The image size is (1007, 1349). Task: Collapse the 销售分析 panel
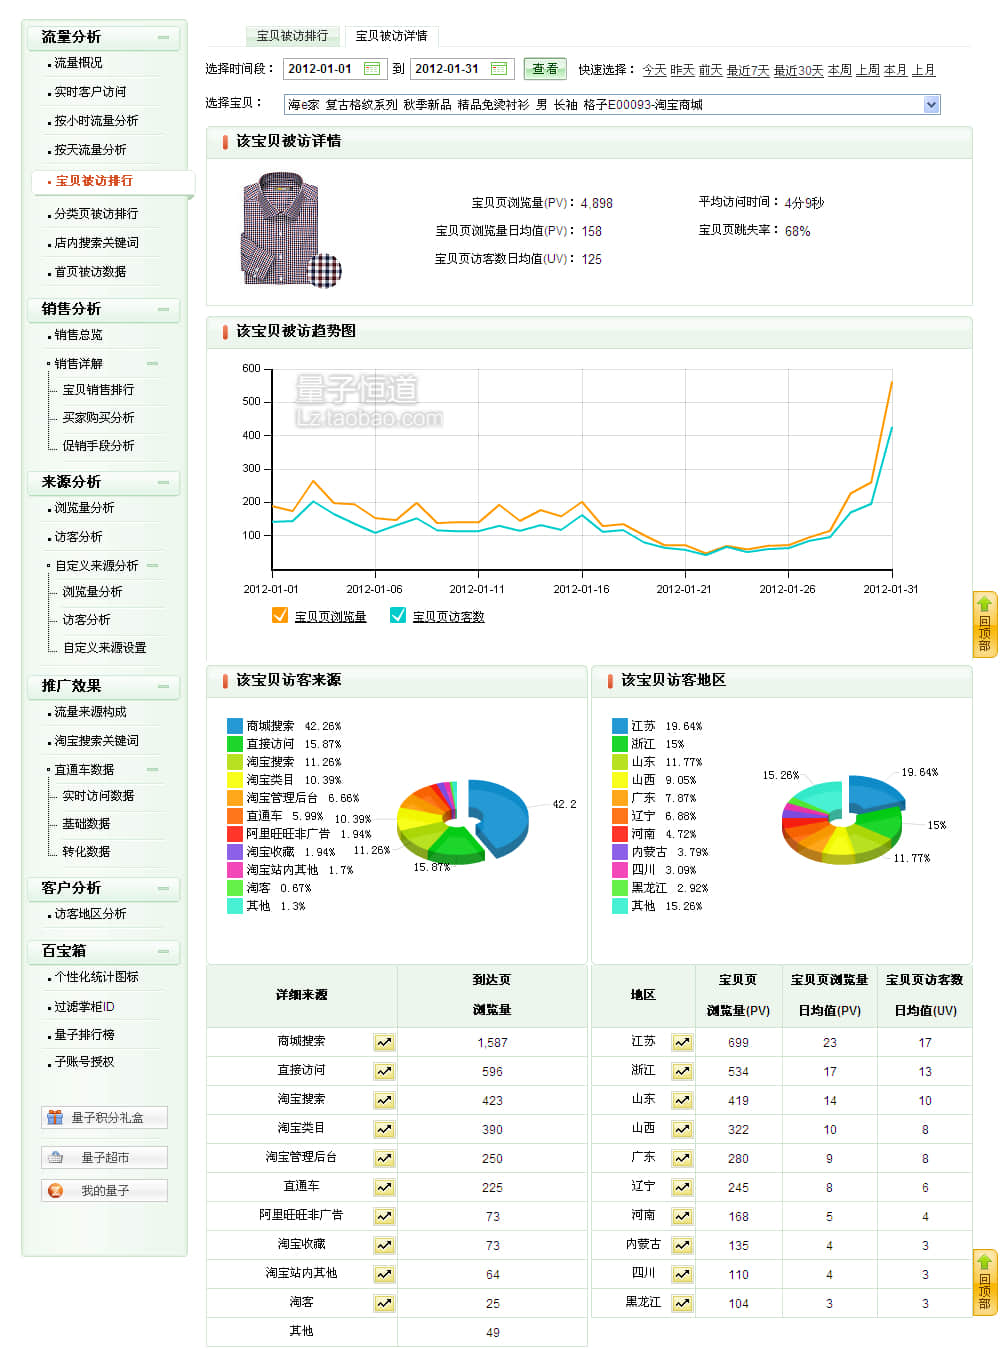[165, 310]
